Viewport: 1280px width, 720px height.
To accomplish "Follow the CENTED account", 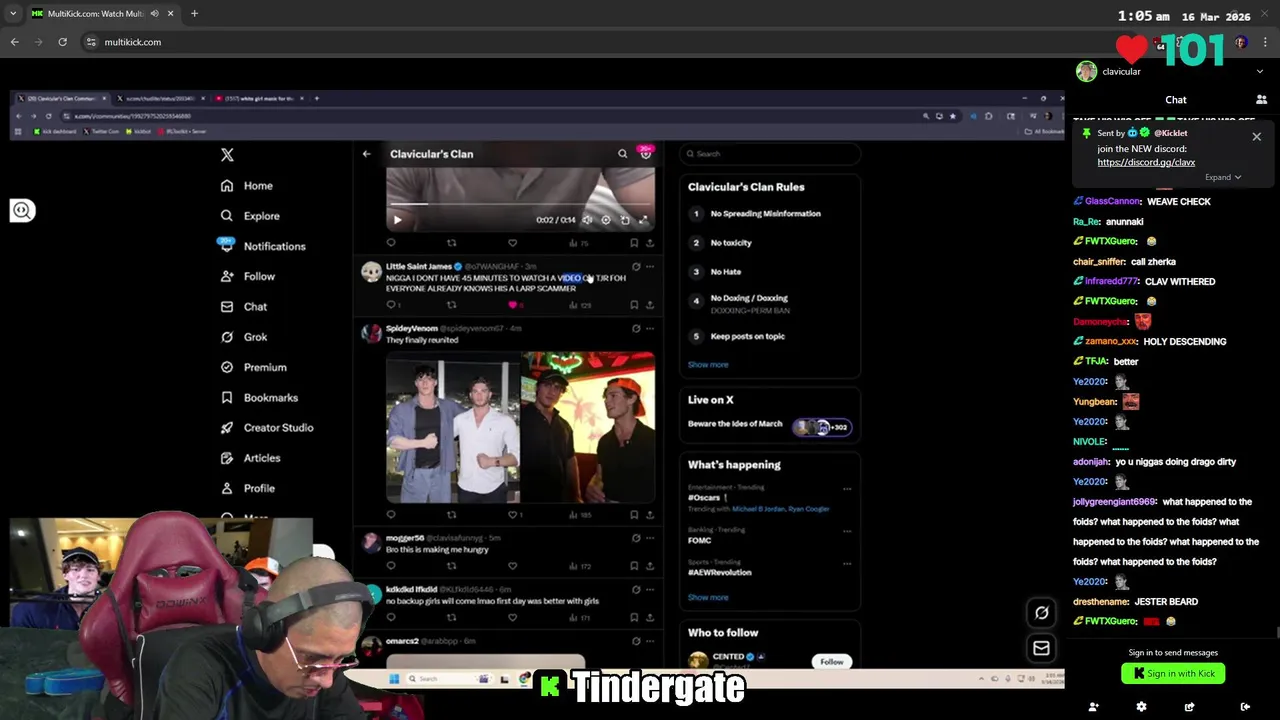I will point(832,662).
